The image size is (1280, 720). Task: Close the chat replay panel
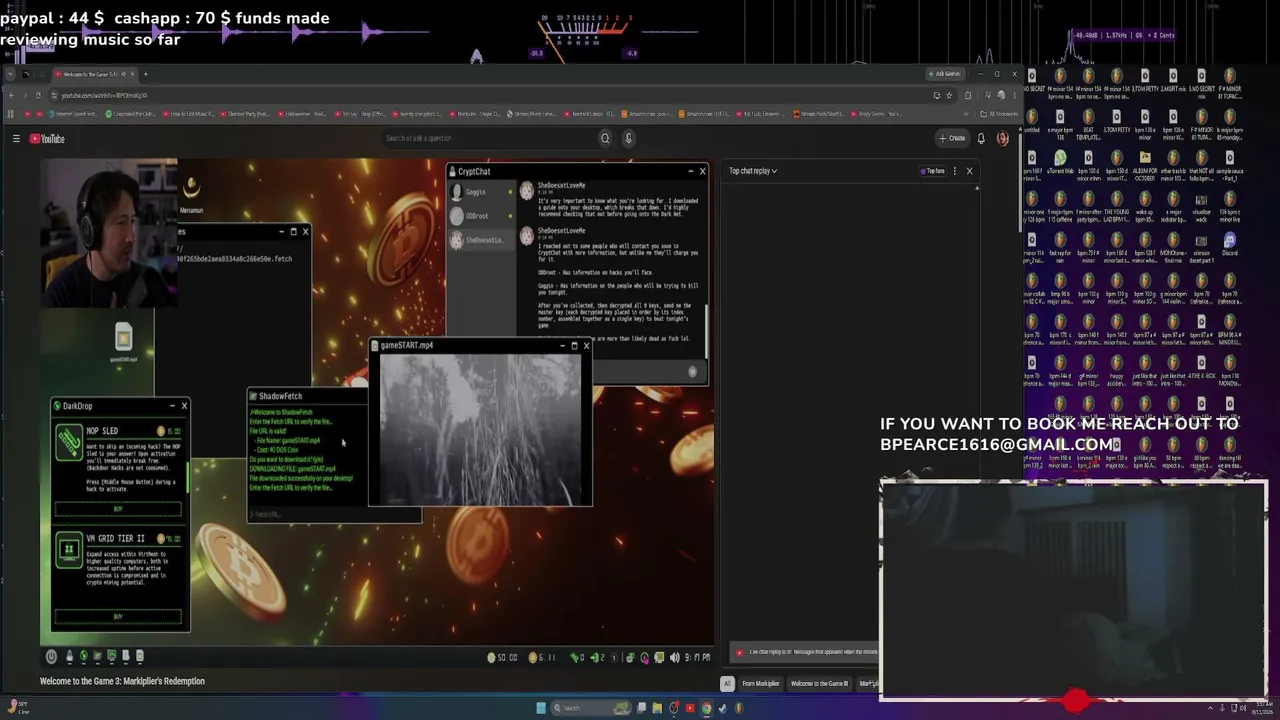[969, 171]
